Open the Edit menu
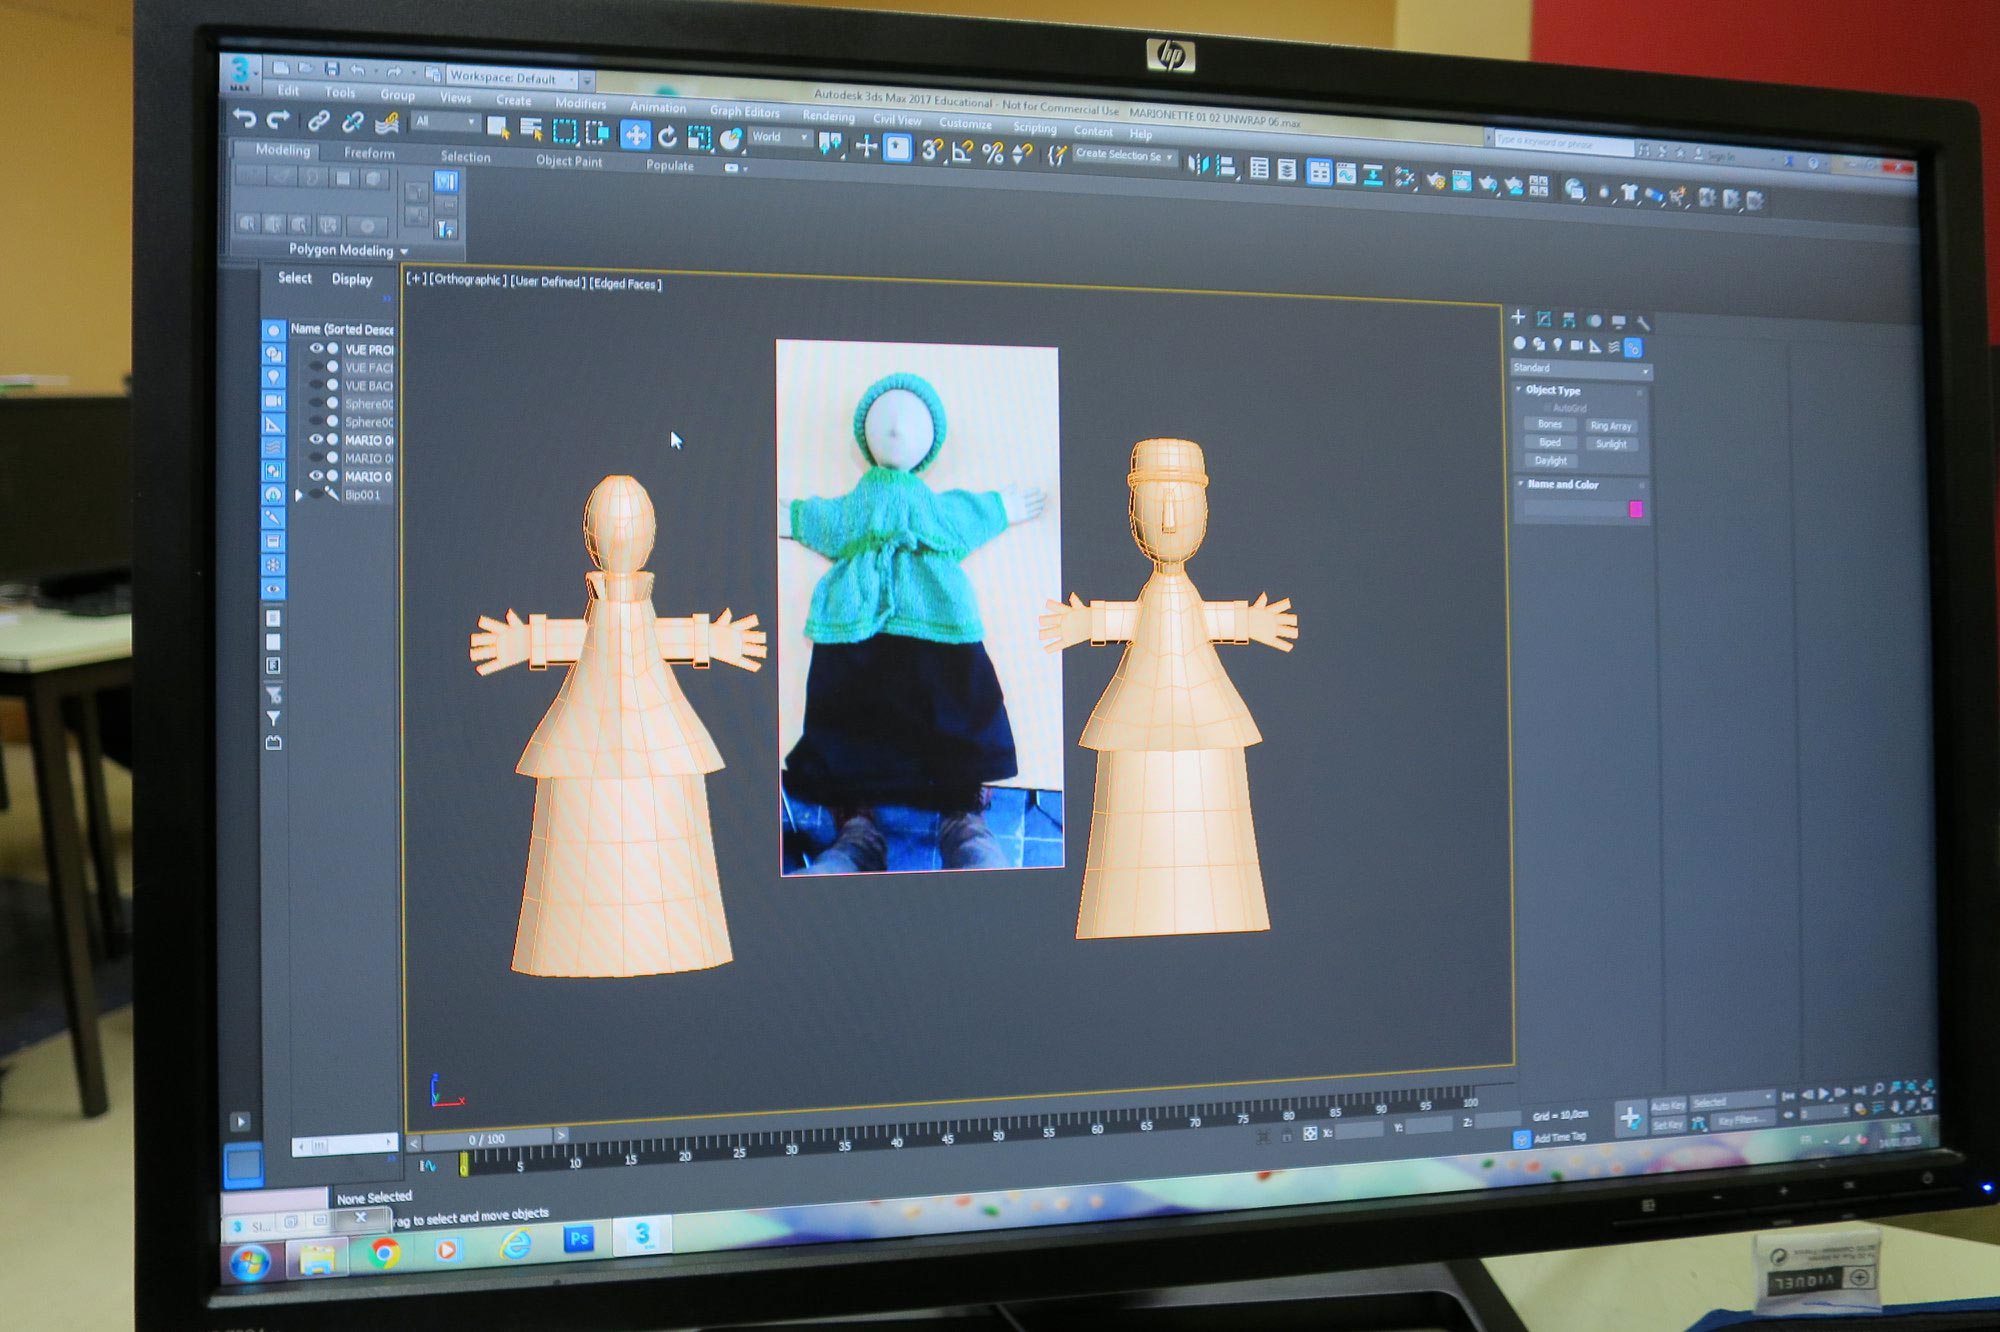 tap(289, 90)
